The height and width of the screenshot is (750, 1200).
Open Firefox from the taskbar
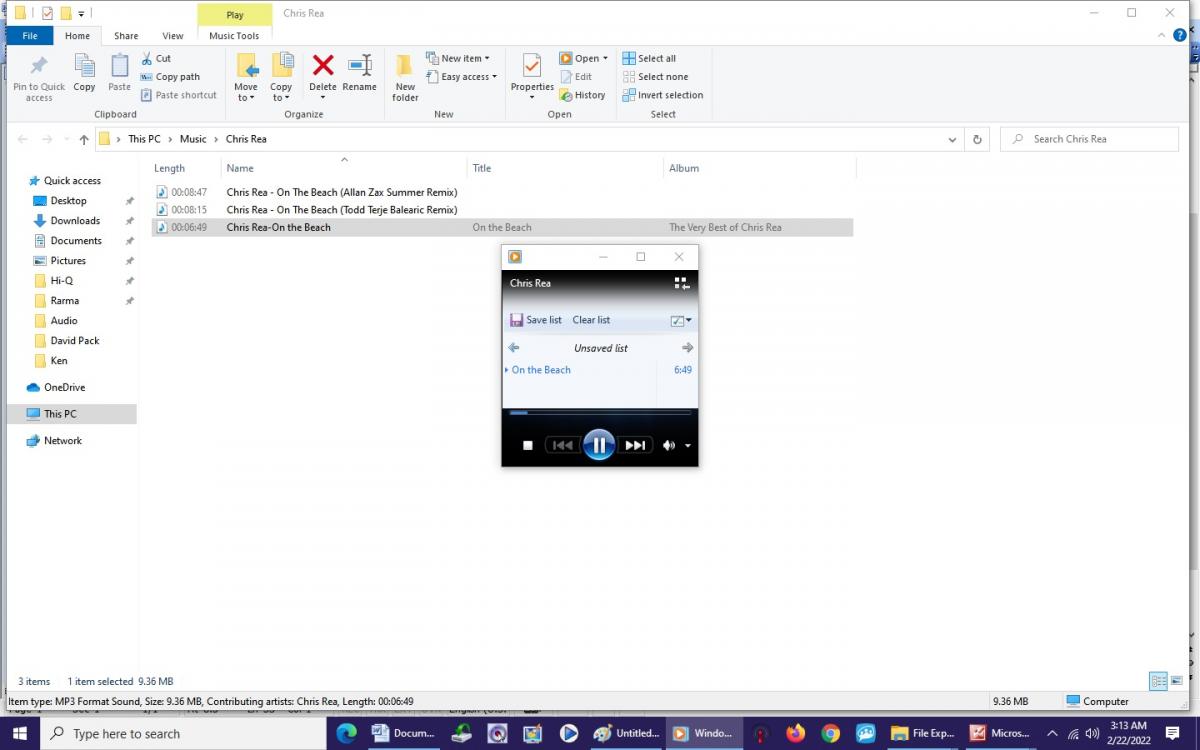point(796,733)
